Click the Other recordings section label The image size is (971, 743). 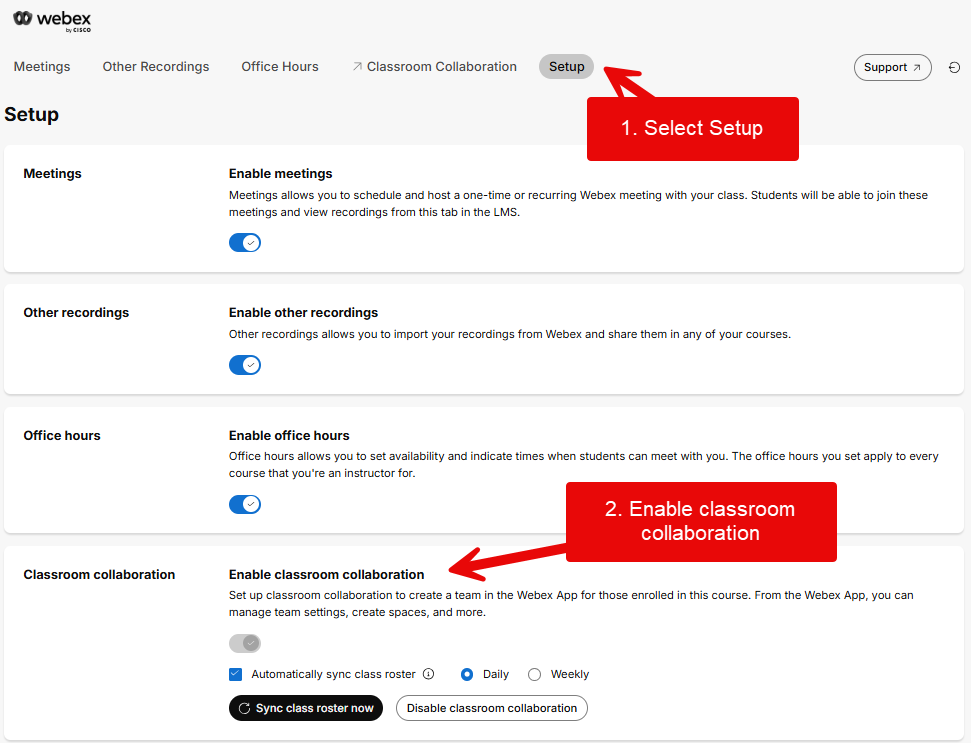click(76, 313)
